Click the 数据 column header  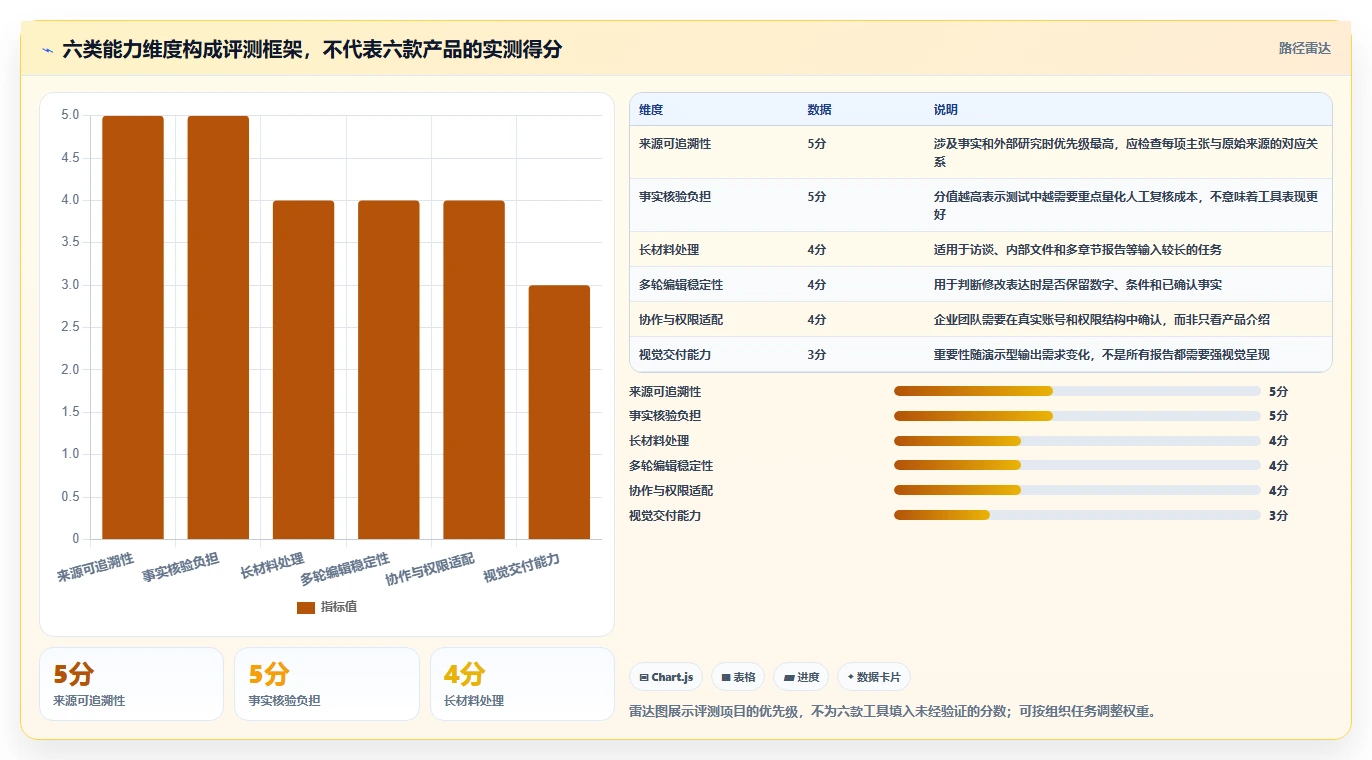[819, 110]
